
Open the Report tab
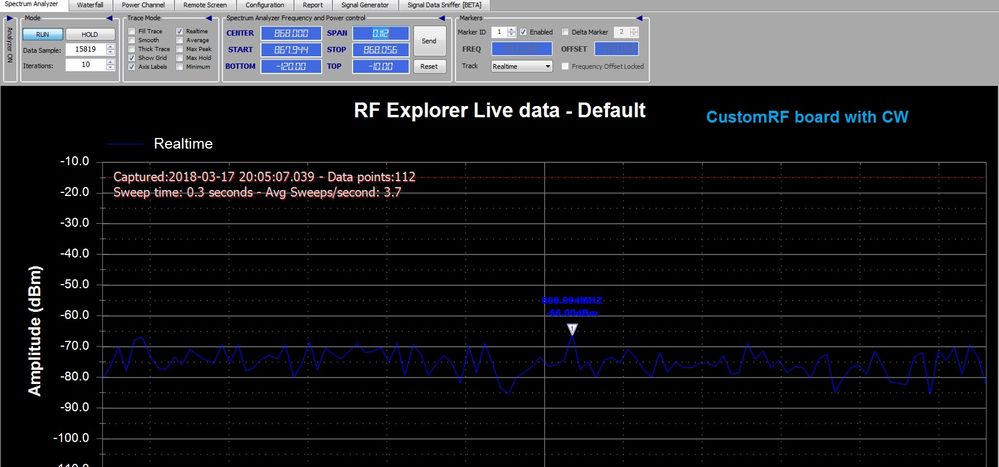pyautogui.click(x=312, y=4)
